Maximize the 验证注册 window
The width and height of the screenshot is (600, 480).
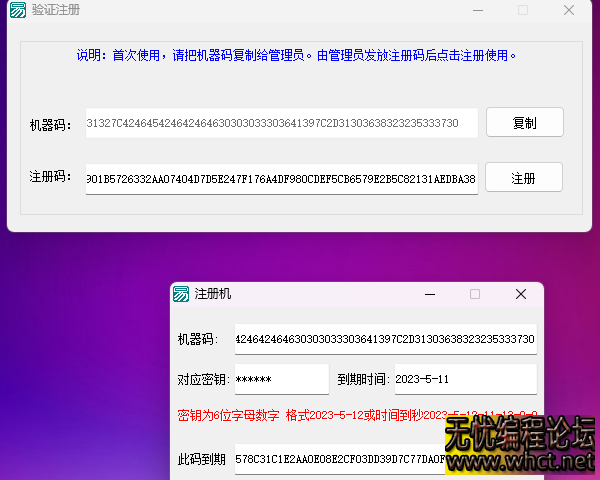tap(523, 10)
